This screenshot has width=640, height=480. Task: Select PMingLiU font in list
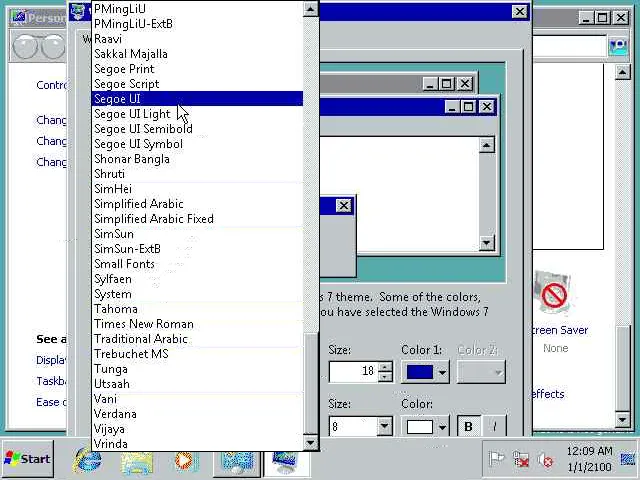click(x=198, y=9)
